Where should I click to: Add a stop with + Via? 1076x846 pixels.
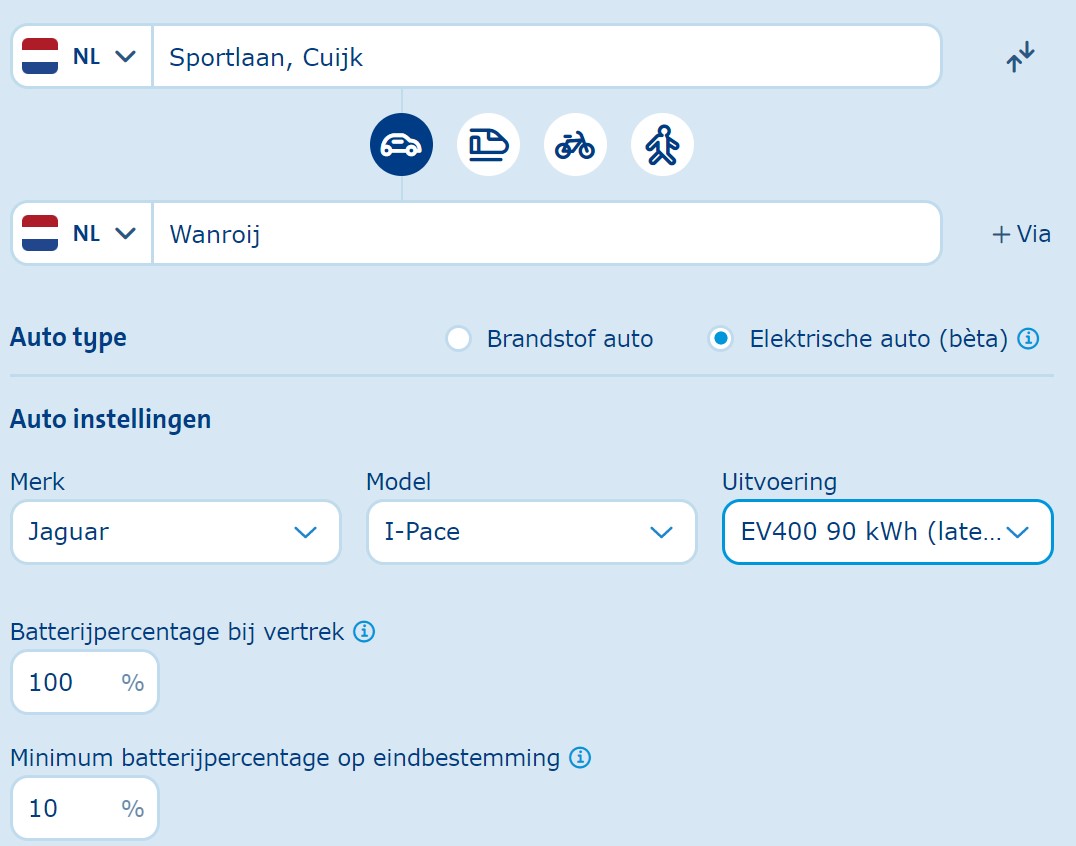pos(1021,234)
